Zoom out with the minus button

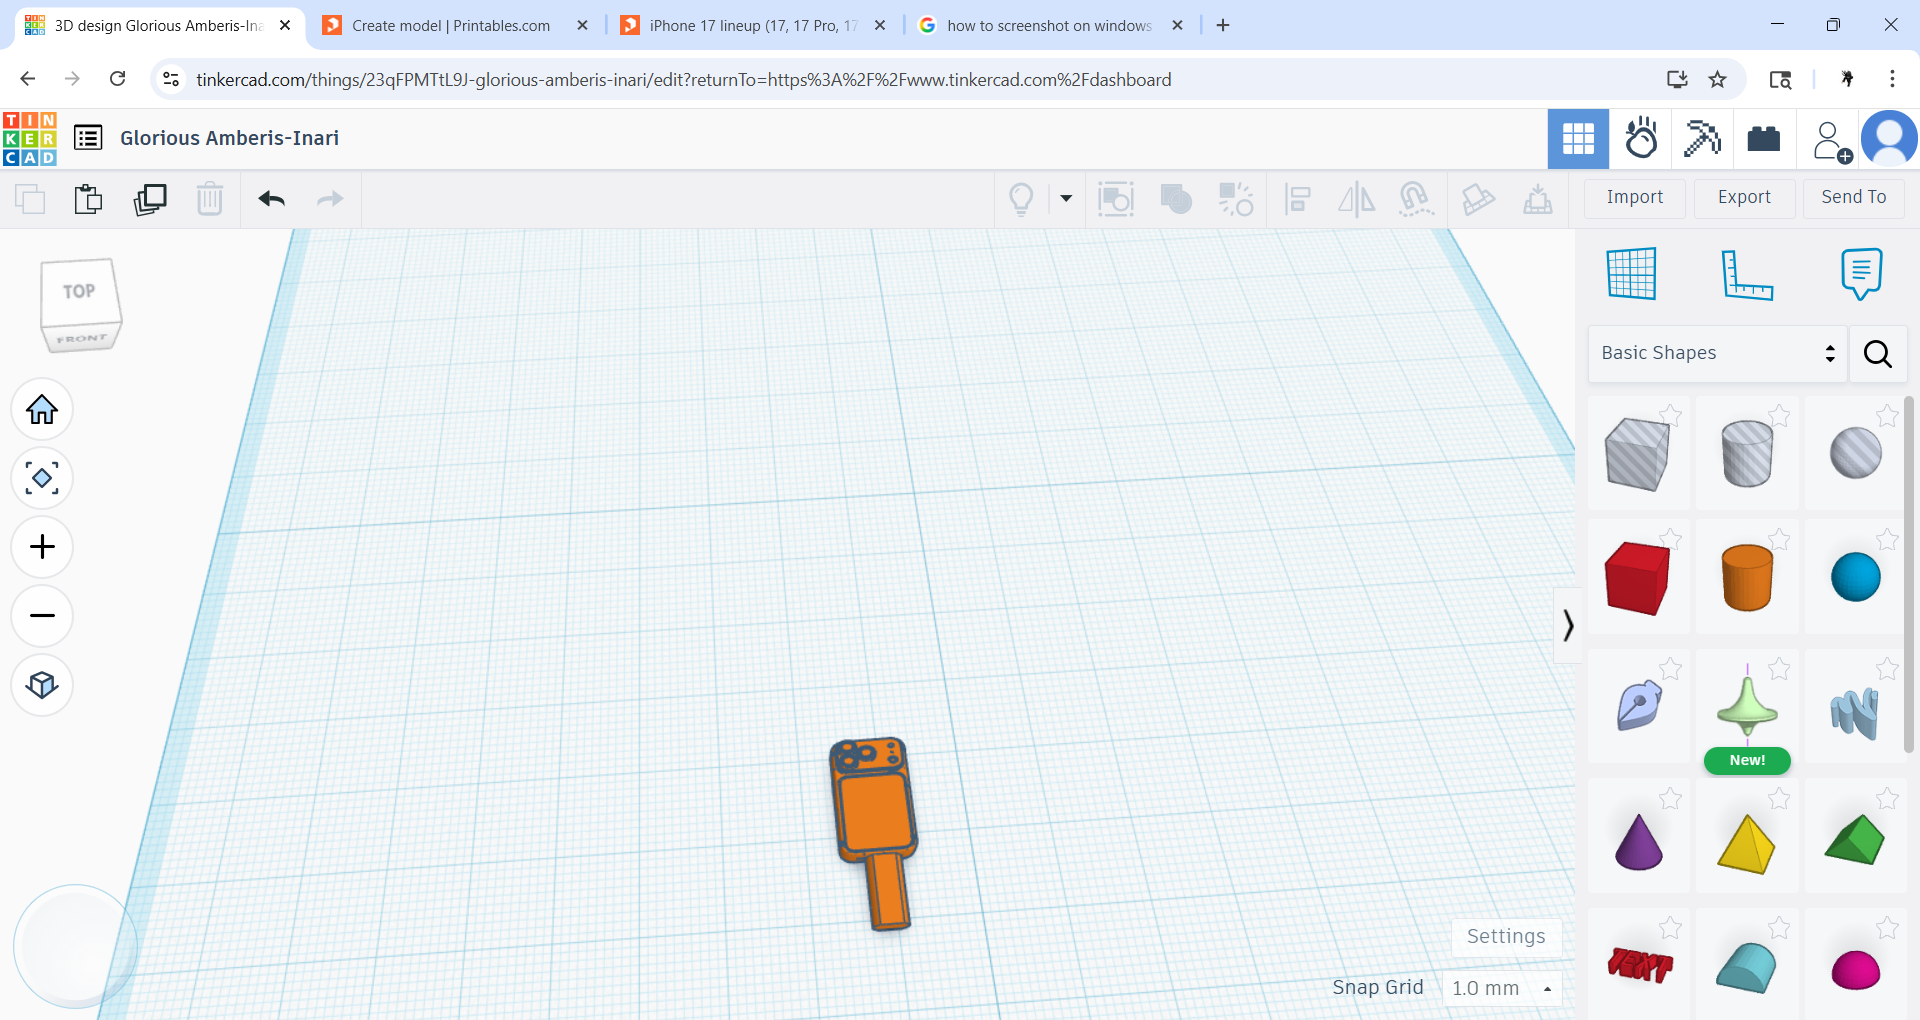42,615
